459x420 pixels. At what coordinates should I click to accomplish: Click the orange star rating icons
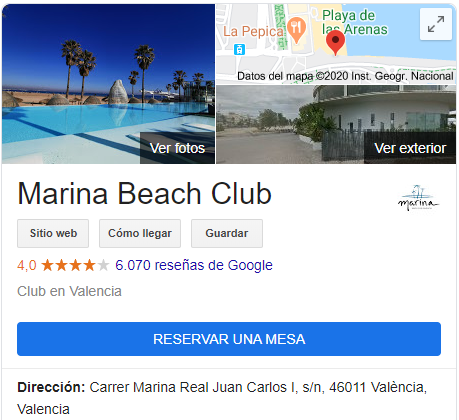coord(76,265)
